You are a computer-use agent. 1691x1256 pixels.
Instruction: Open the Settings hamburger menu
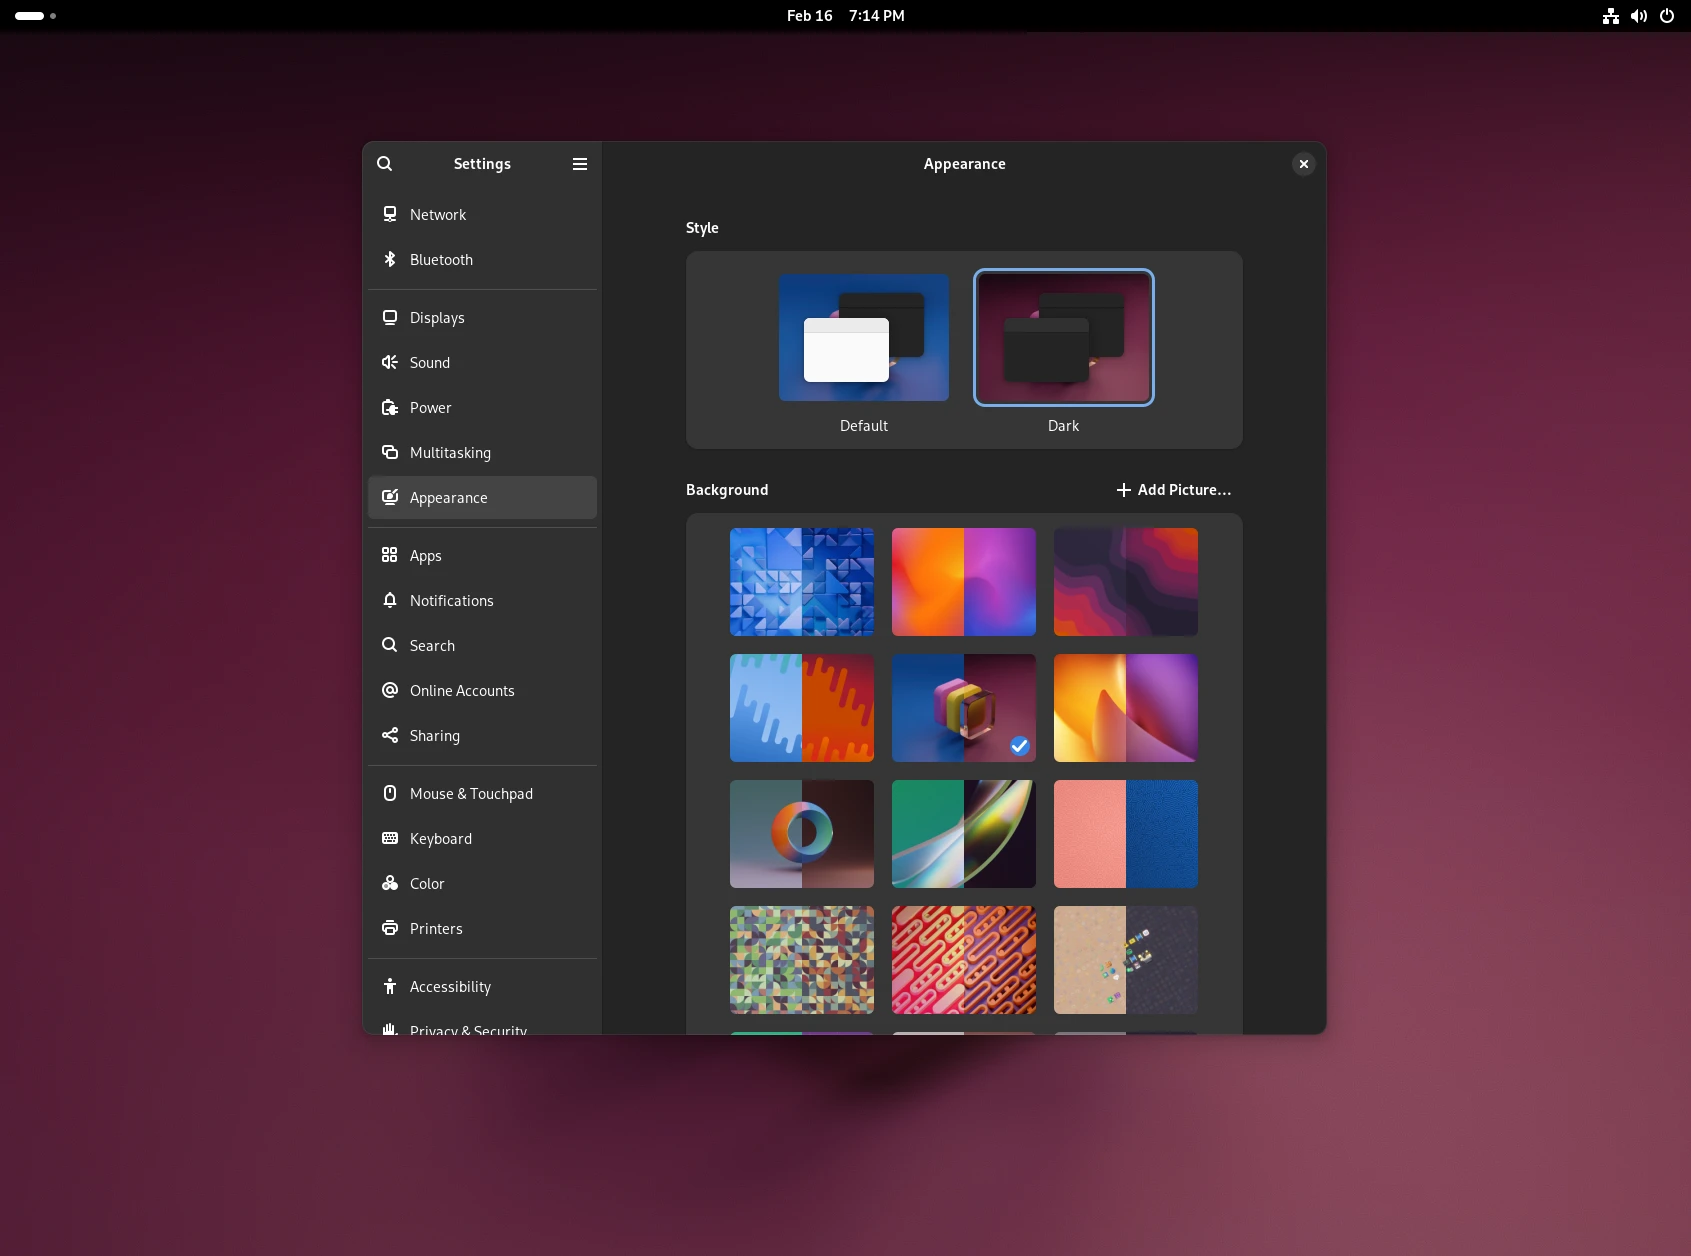[580, 164]
